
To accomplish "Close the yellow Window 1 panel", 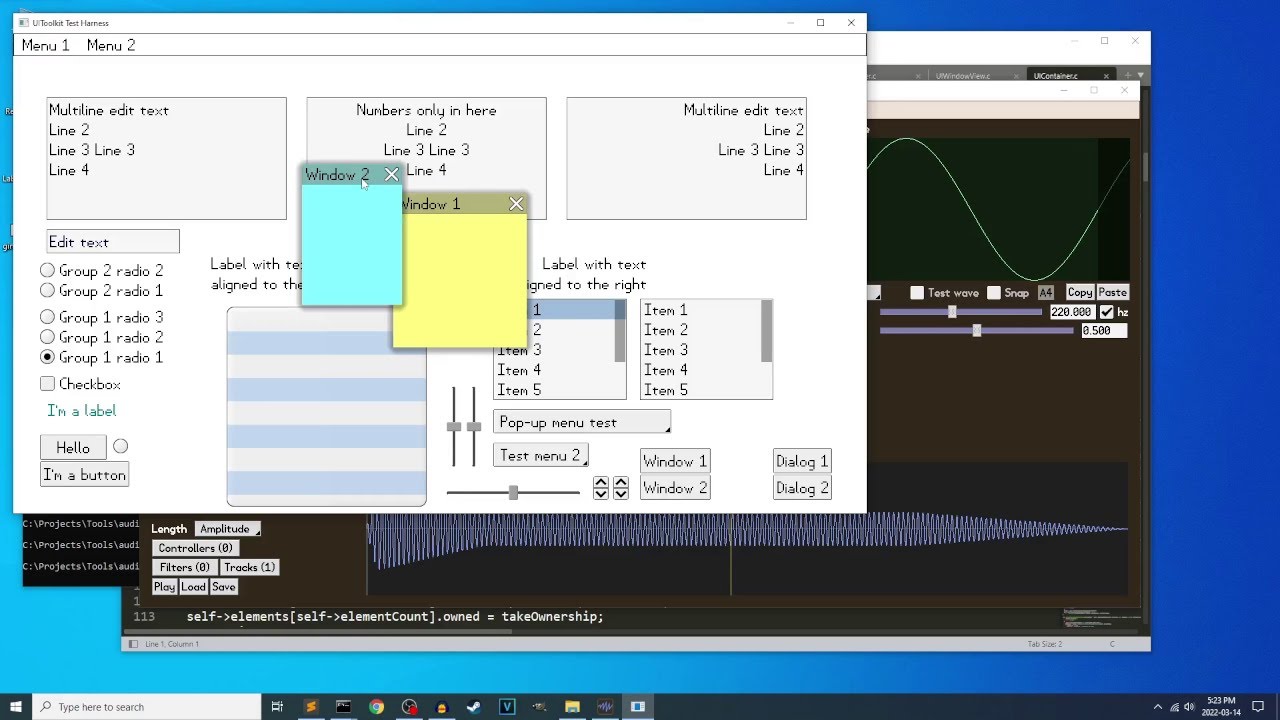I will (516, 204).
